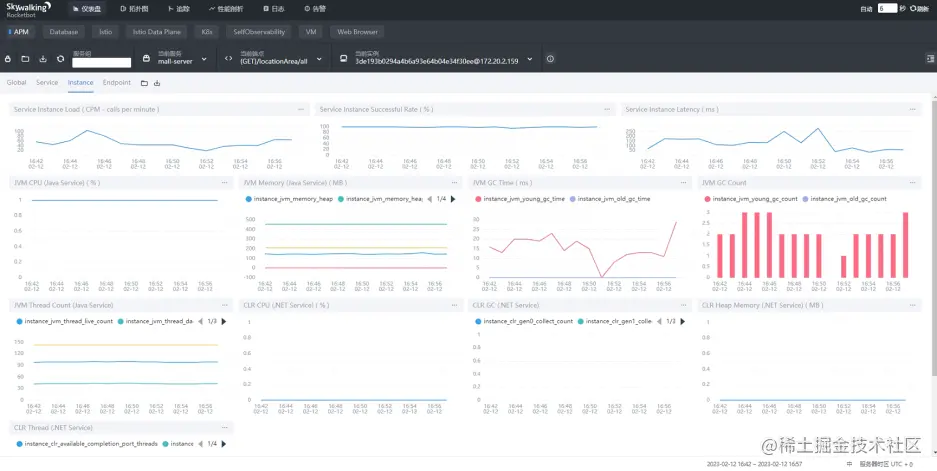Click the download icon in the dark toolbar
The height and width of the screenshot is (471, 937).
[x=43, y=59]
